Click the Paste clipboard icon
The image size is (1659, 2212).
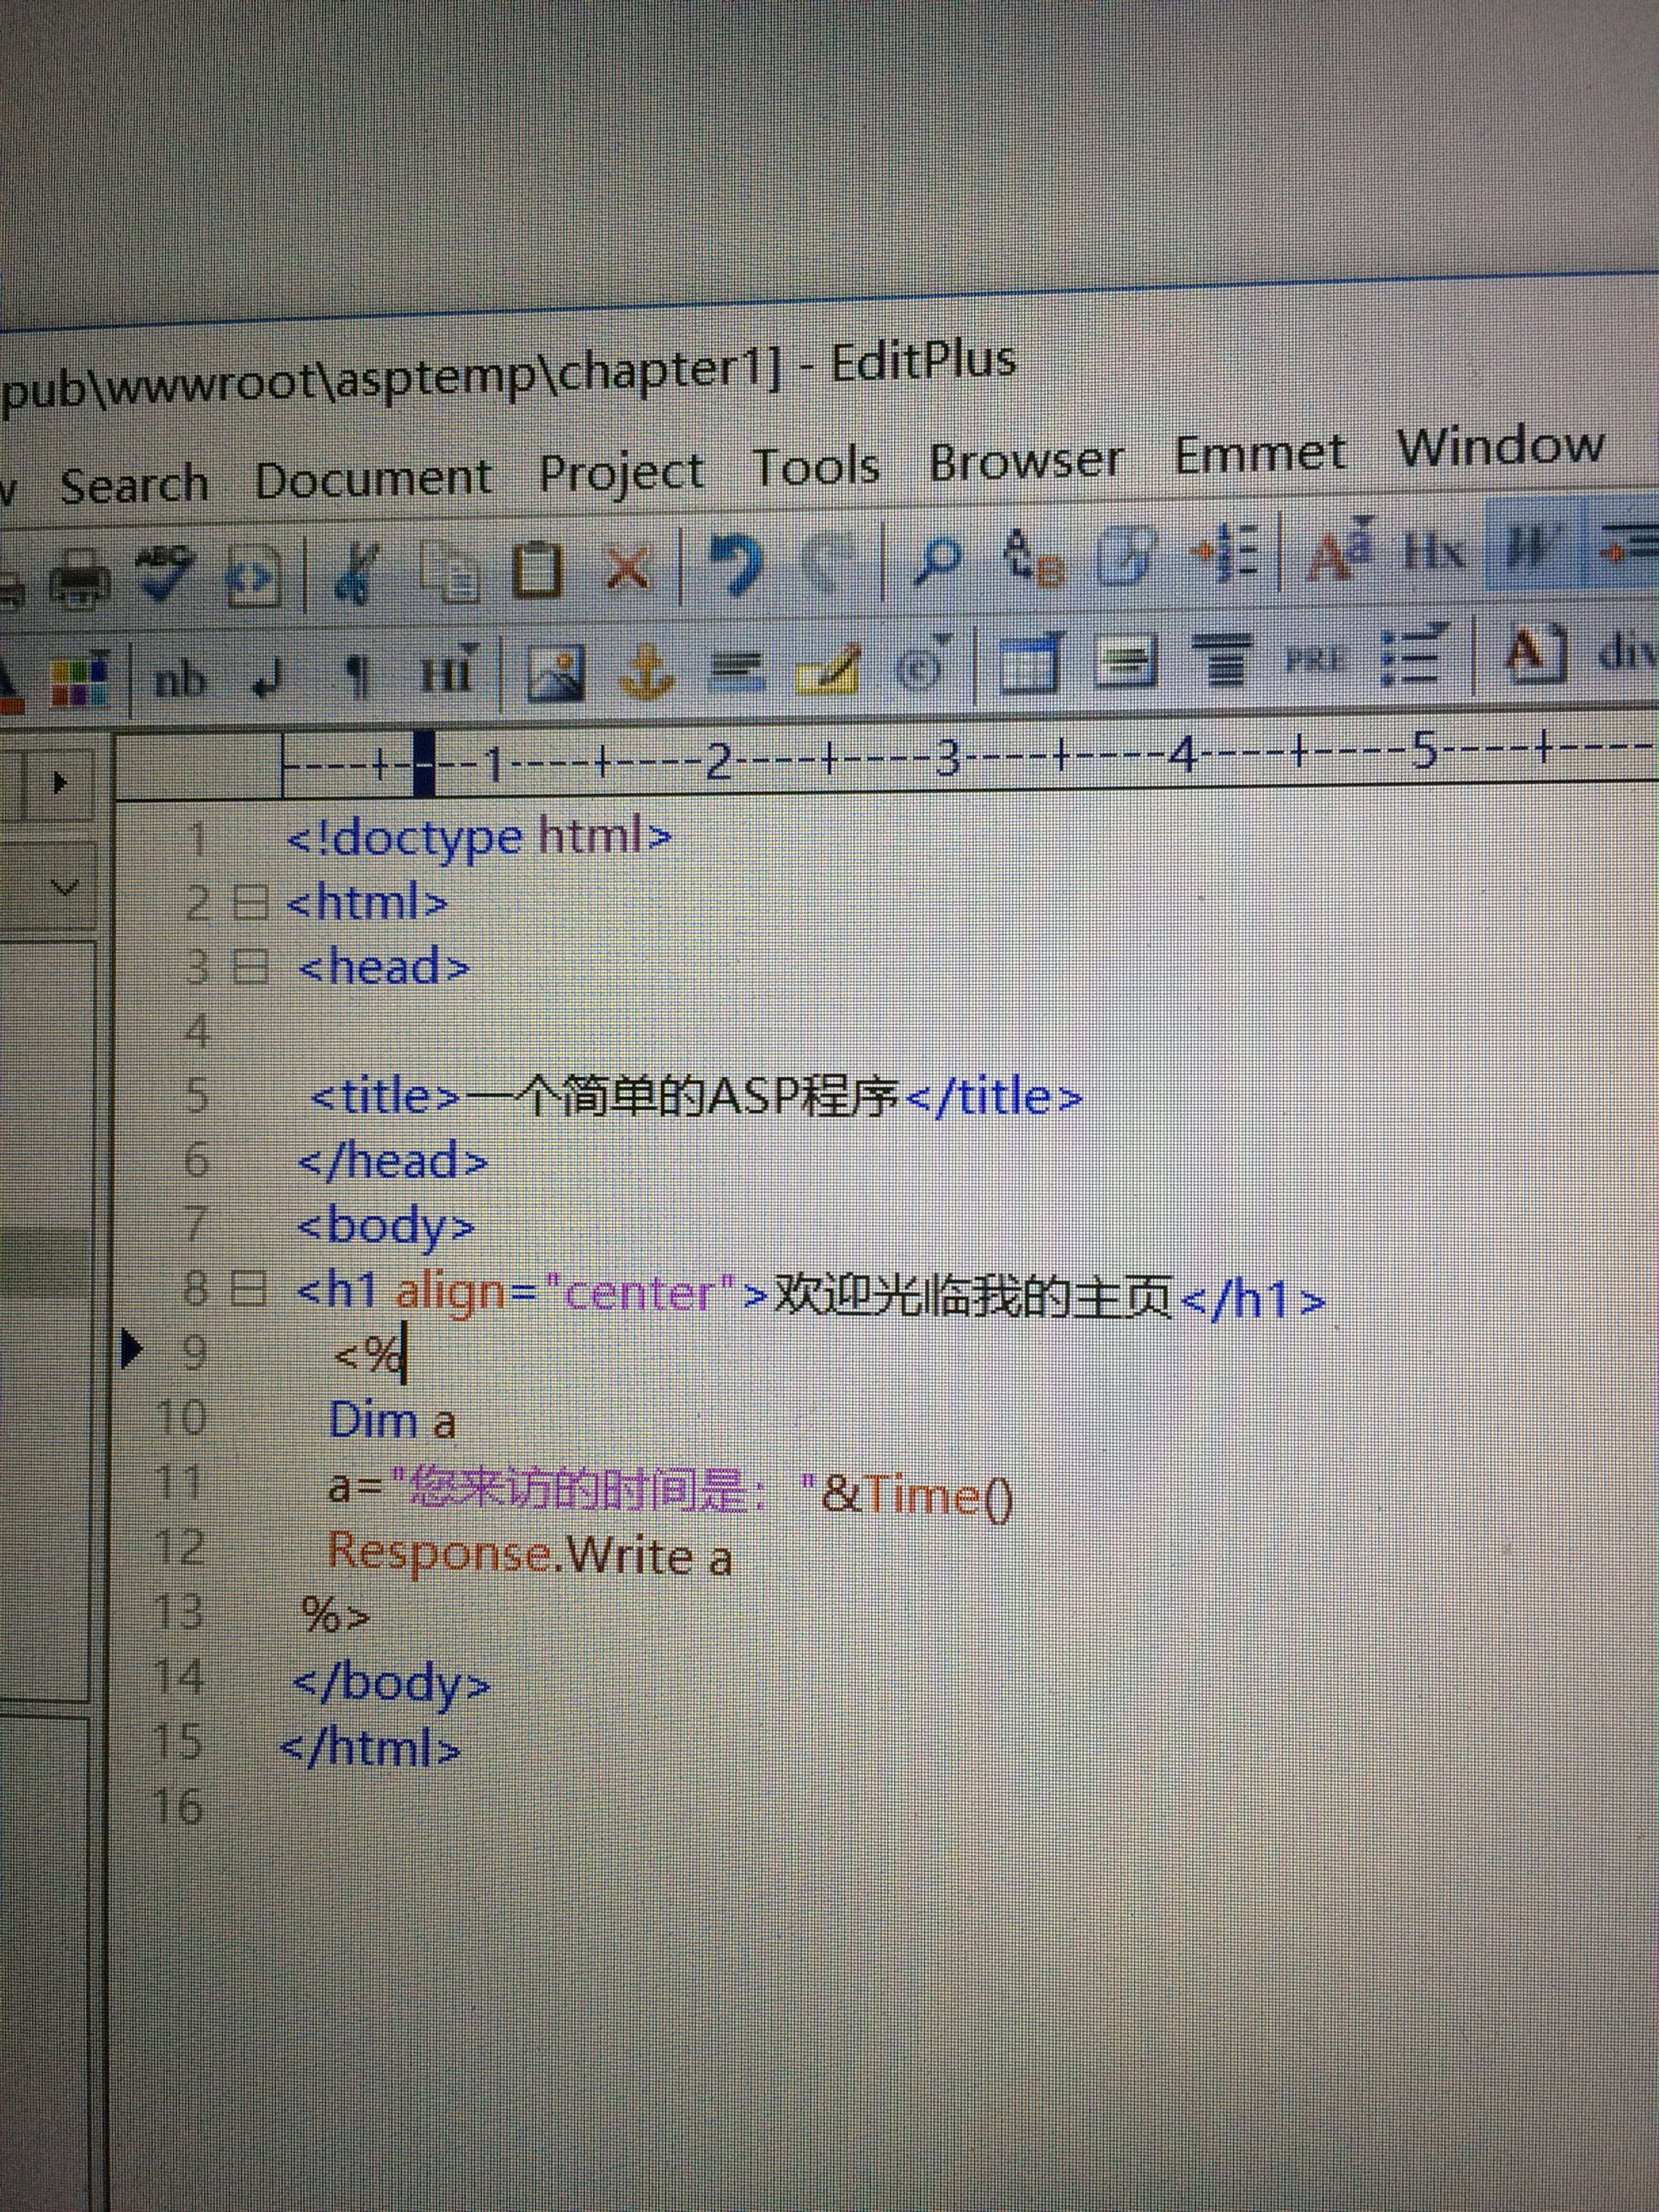pyautogui.click(x=537, y=571)
